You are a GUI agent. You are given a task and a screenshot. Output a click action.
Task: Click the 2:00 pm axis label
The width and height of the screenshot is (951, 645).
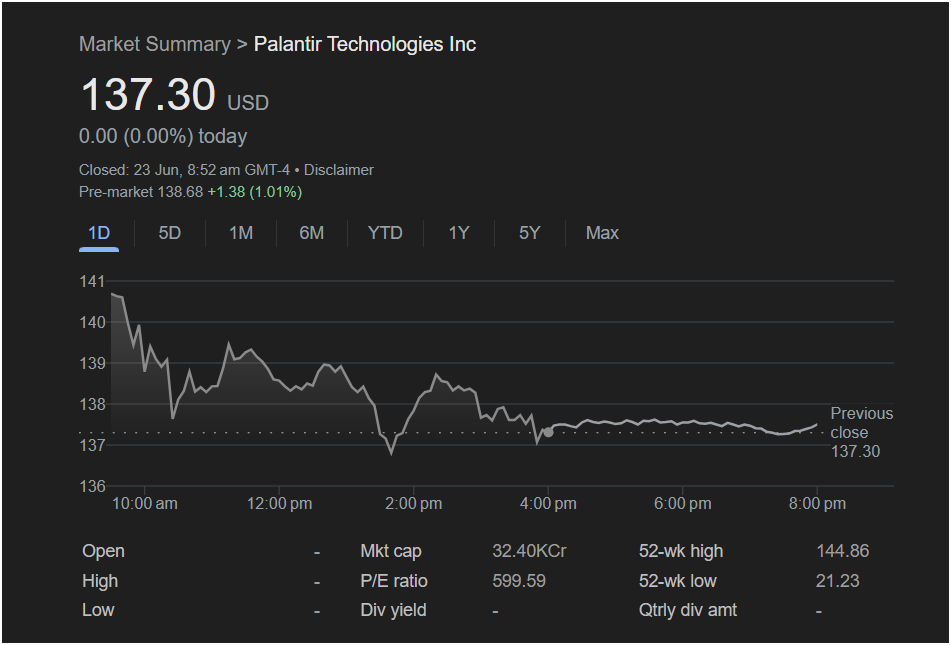tap(414, 504)
